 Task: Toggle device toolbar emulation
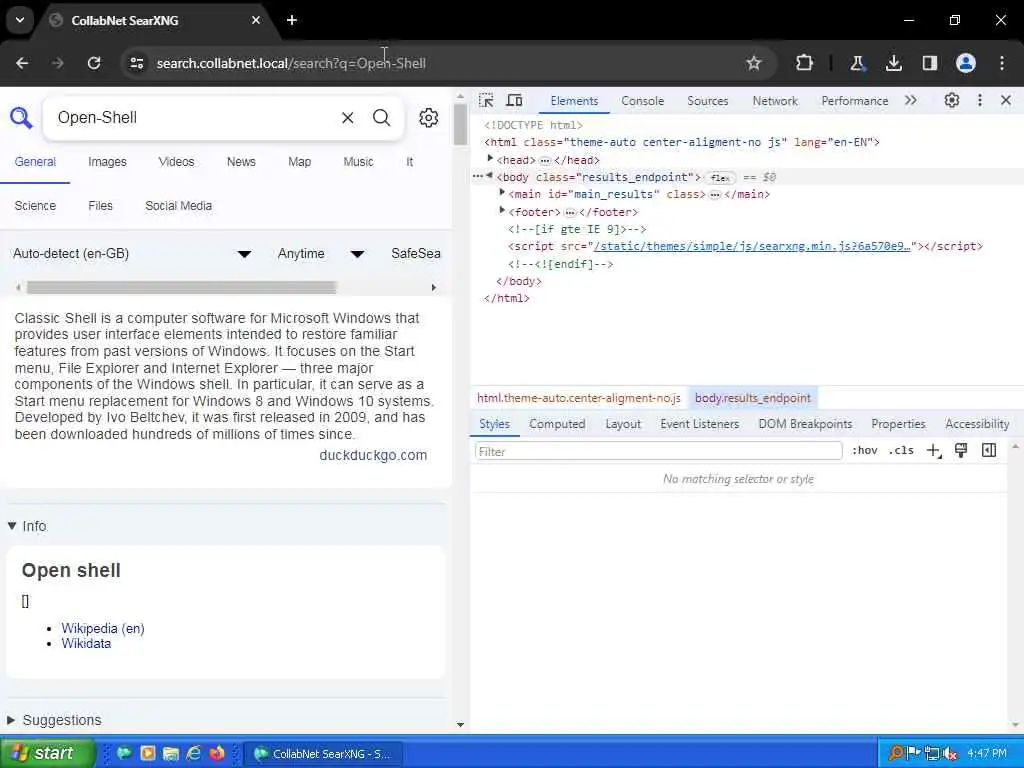pyautogui.click(x=515, y=101)
